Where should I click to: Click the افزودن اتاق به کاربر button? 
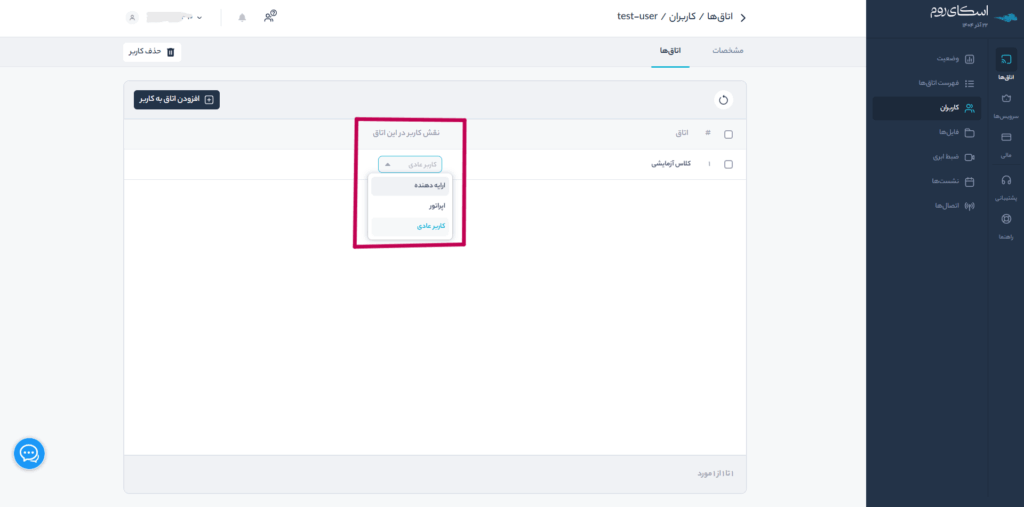coord(177,100)
